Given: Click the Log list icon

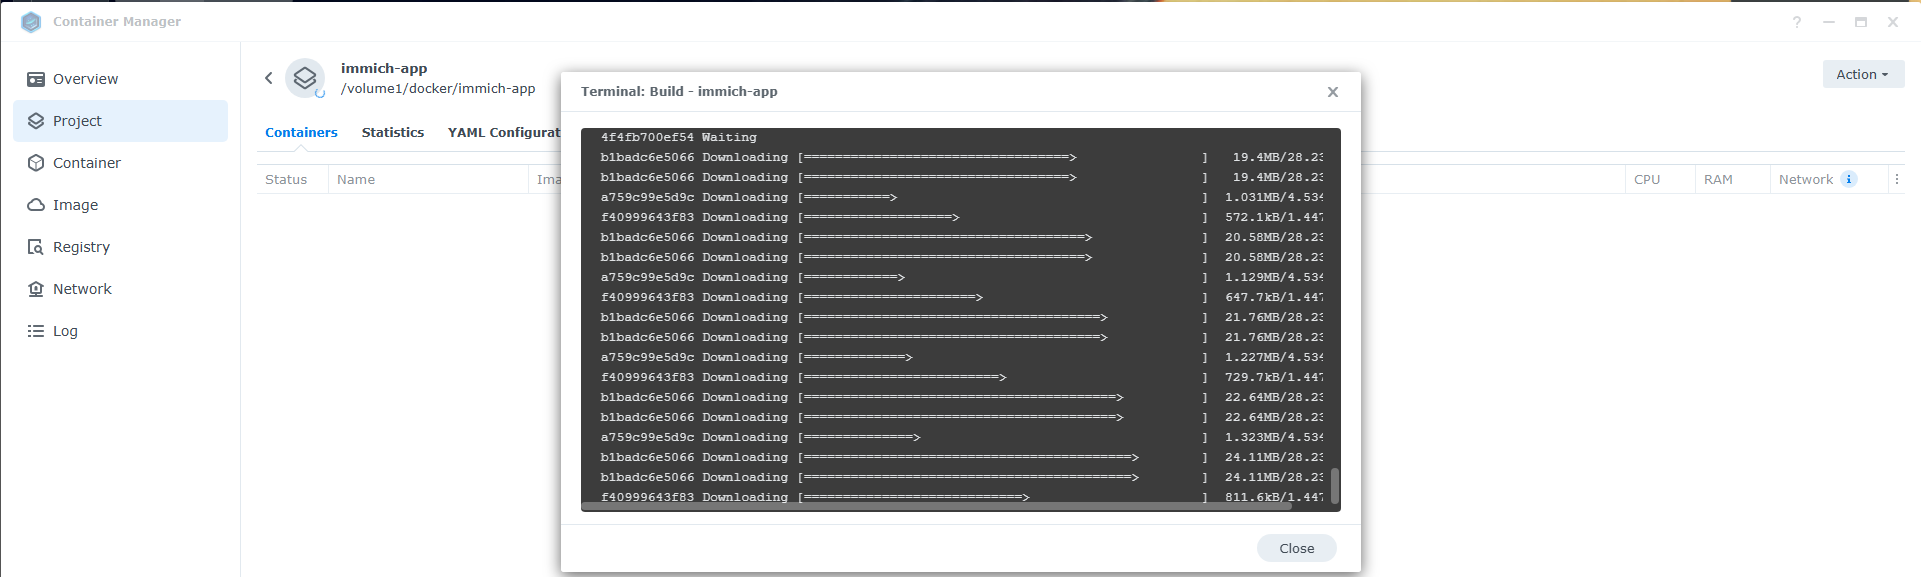Looking at the screenshot, I should point(36,331).
